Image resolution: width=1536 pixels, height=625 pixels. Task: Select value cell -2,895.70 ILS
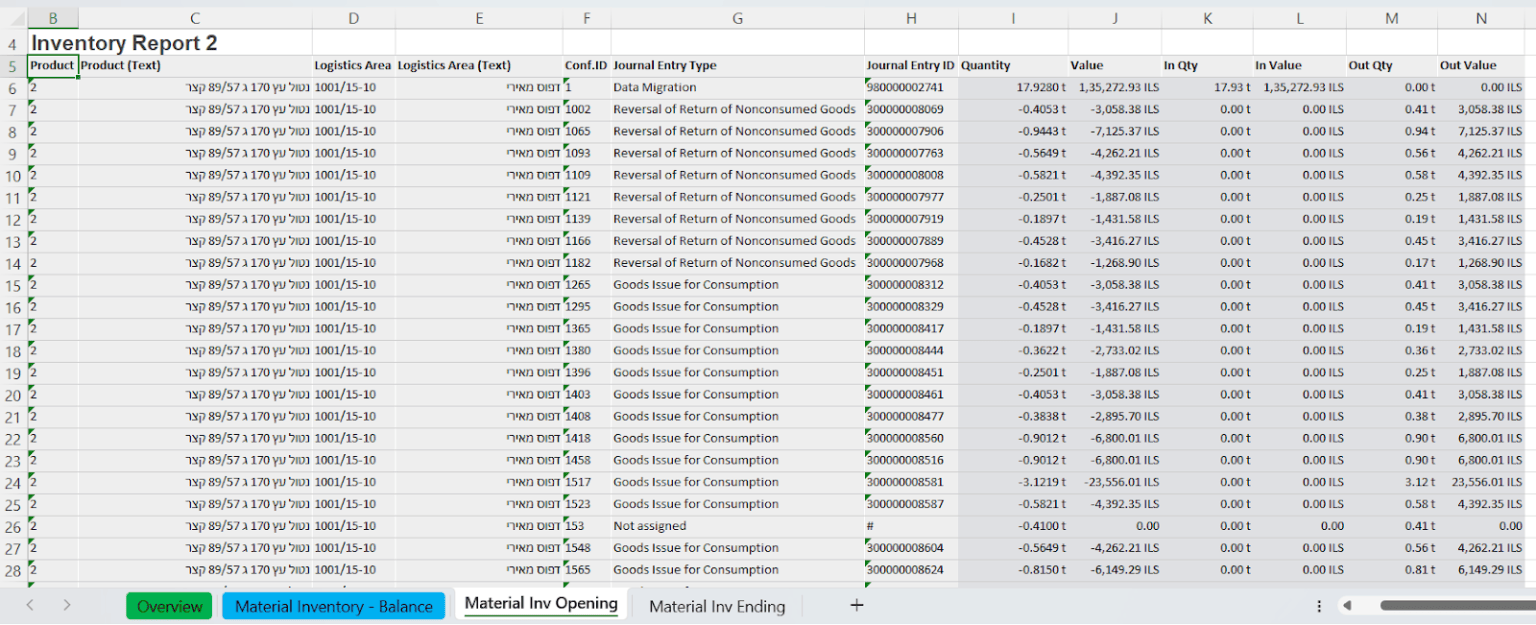(x=1115, y=417)
